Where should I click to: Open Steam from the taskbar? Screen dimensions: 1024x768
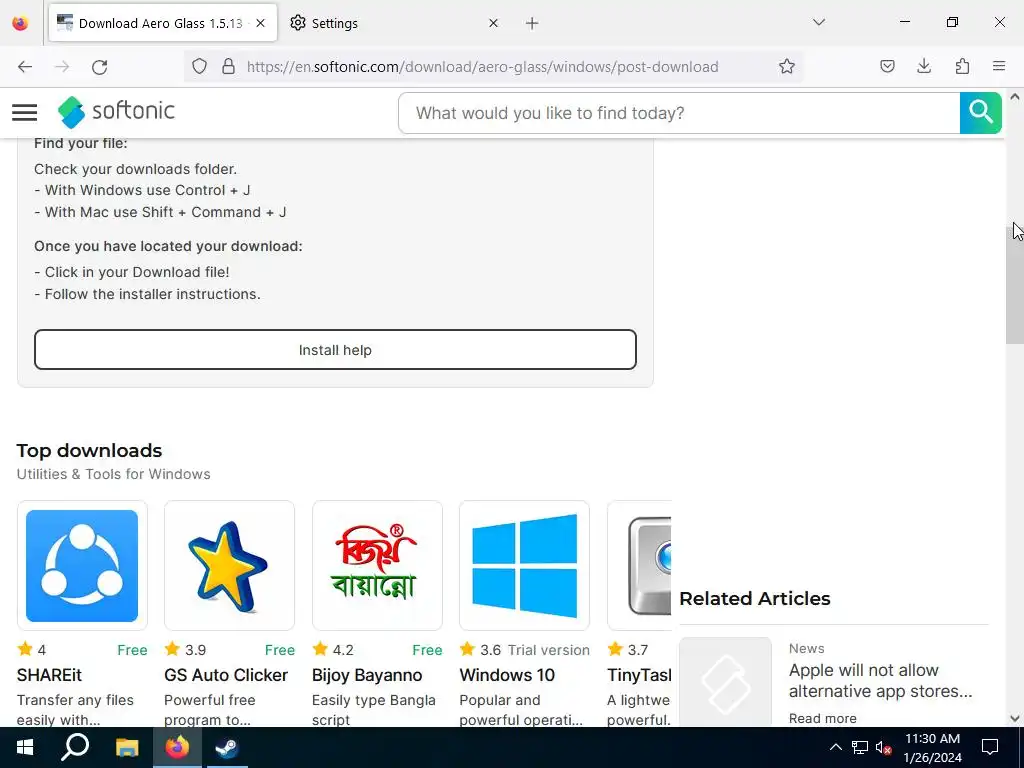pyautogui.click(x=227, y=747)
